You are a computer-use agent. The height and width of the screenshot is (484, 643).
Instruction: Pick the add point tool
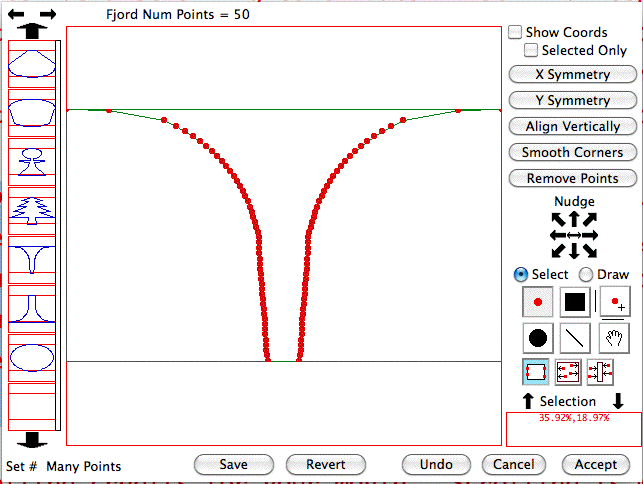click(x=615, y=301)
